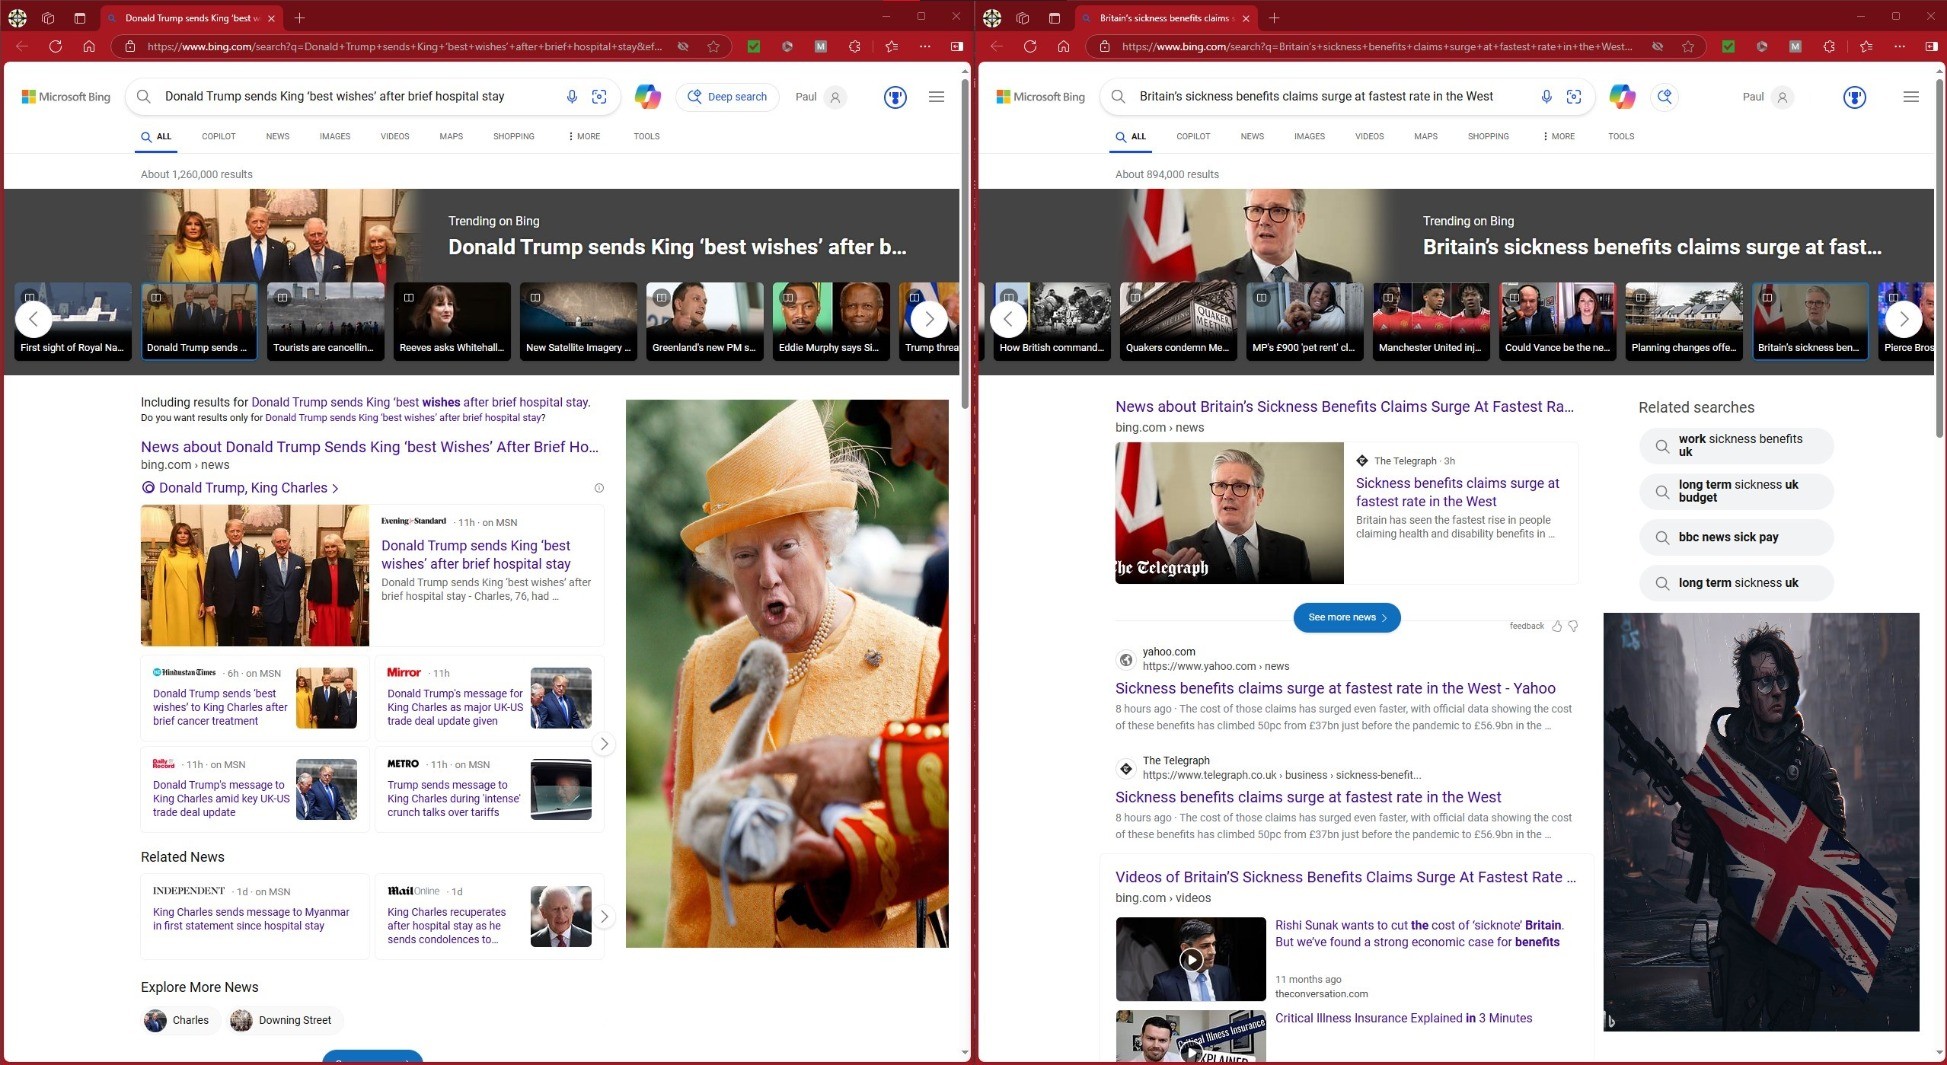This screenshot has width=1947, height=1065.
Task: Open Favorites list icon in left window
Action: tap(891, 46)
